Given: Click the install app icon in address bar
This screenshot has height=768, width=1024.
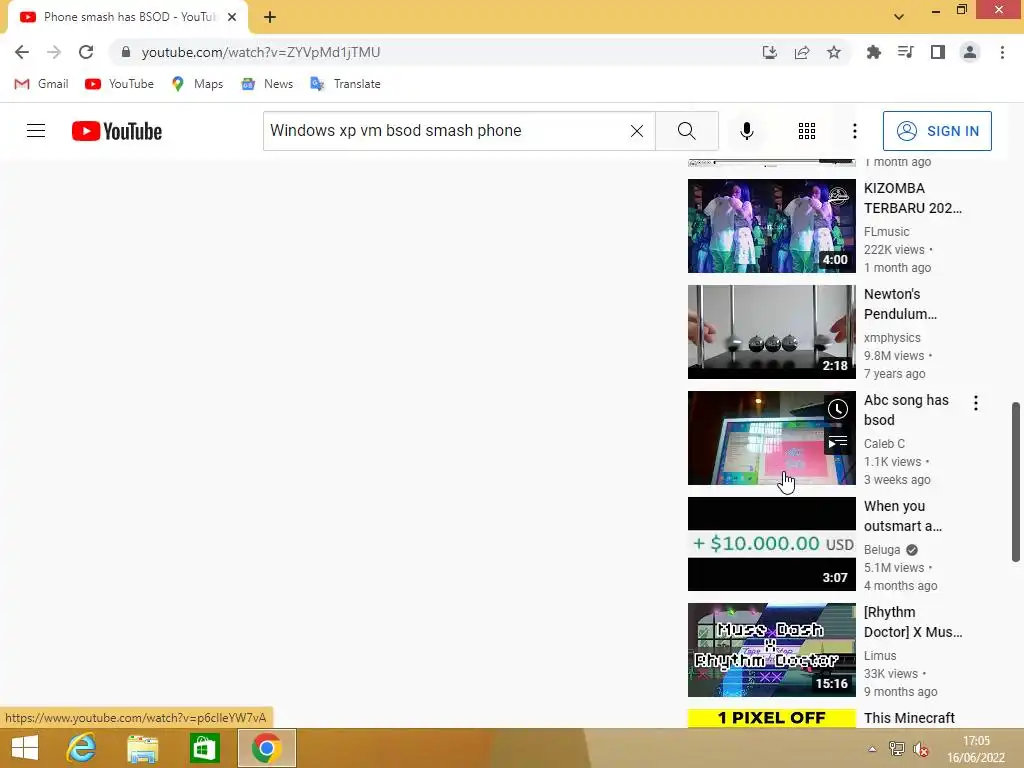Looking at the screenshot, I should [x=770, y=52].
